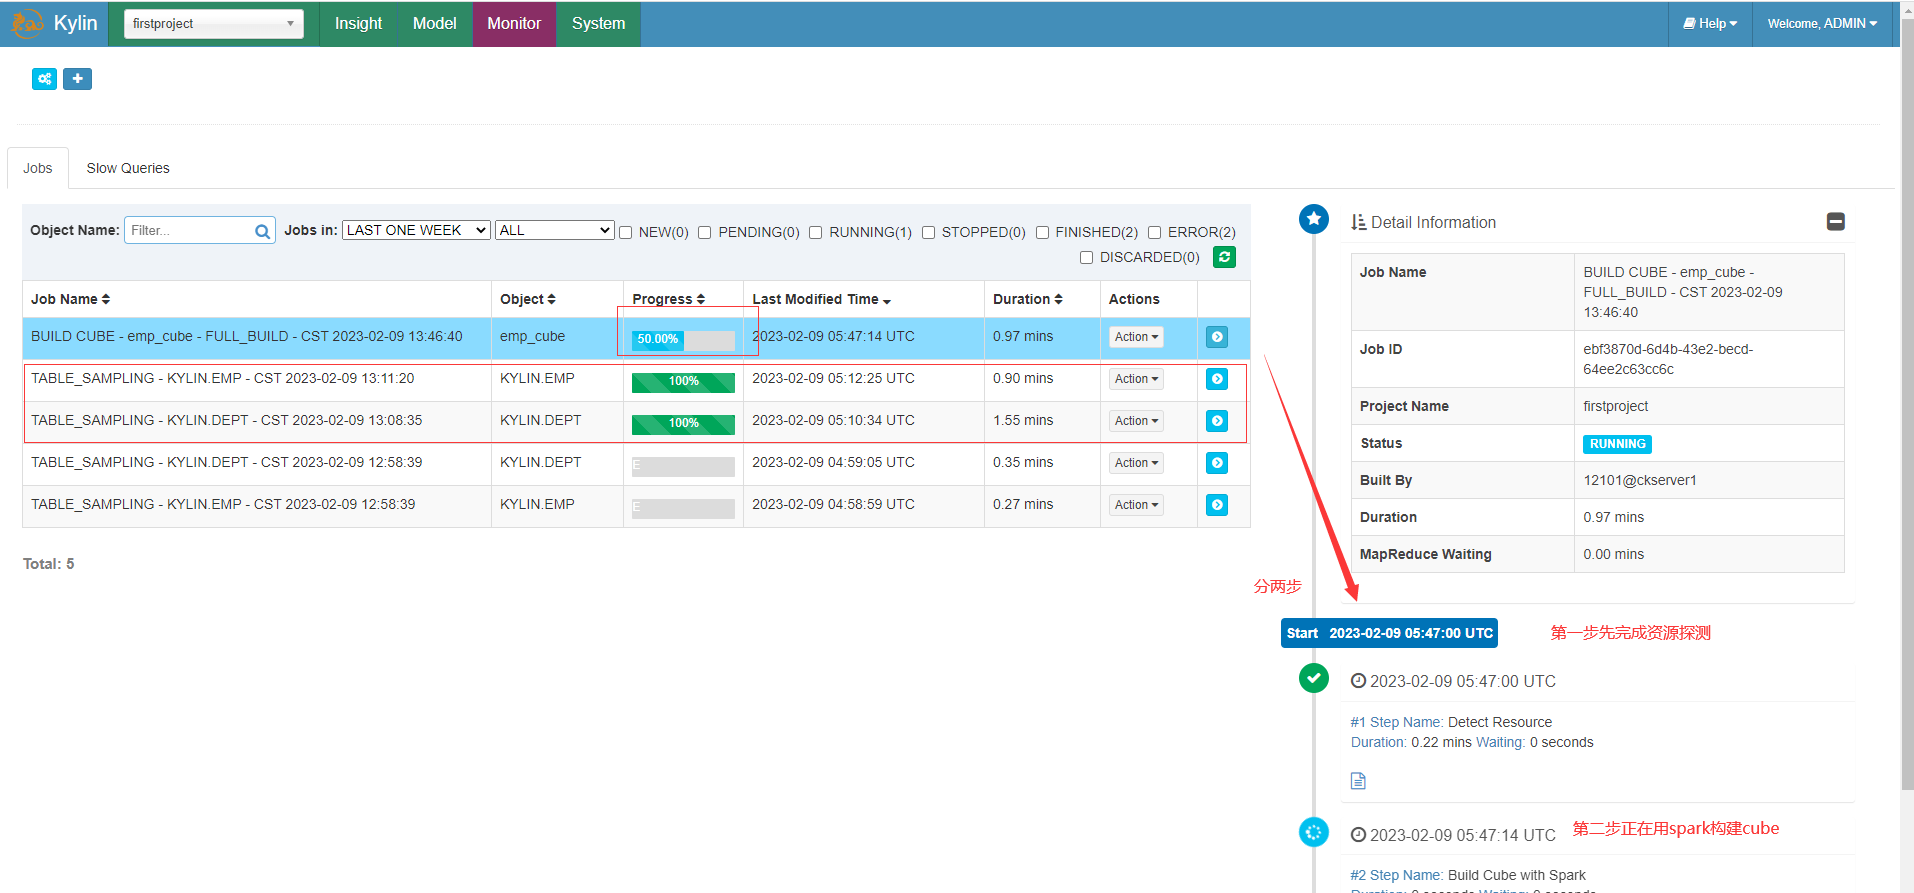Sort by Duration column arrows

pos(1058,299)
